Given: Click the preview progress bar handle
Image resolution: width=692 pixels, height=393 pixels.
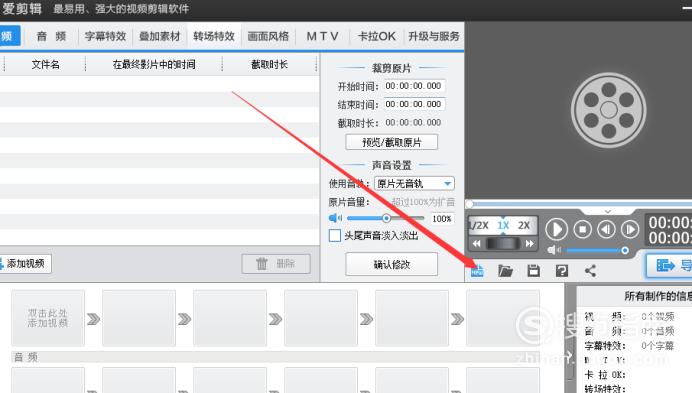Looking at the screenshot, I should click(x=470, y=204).
